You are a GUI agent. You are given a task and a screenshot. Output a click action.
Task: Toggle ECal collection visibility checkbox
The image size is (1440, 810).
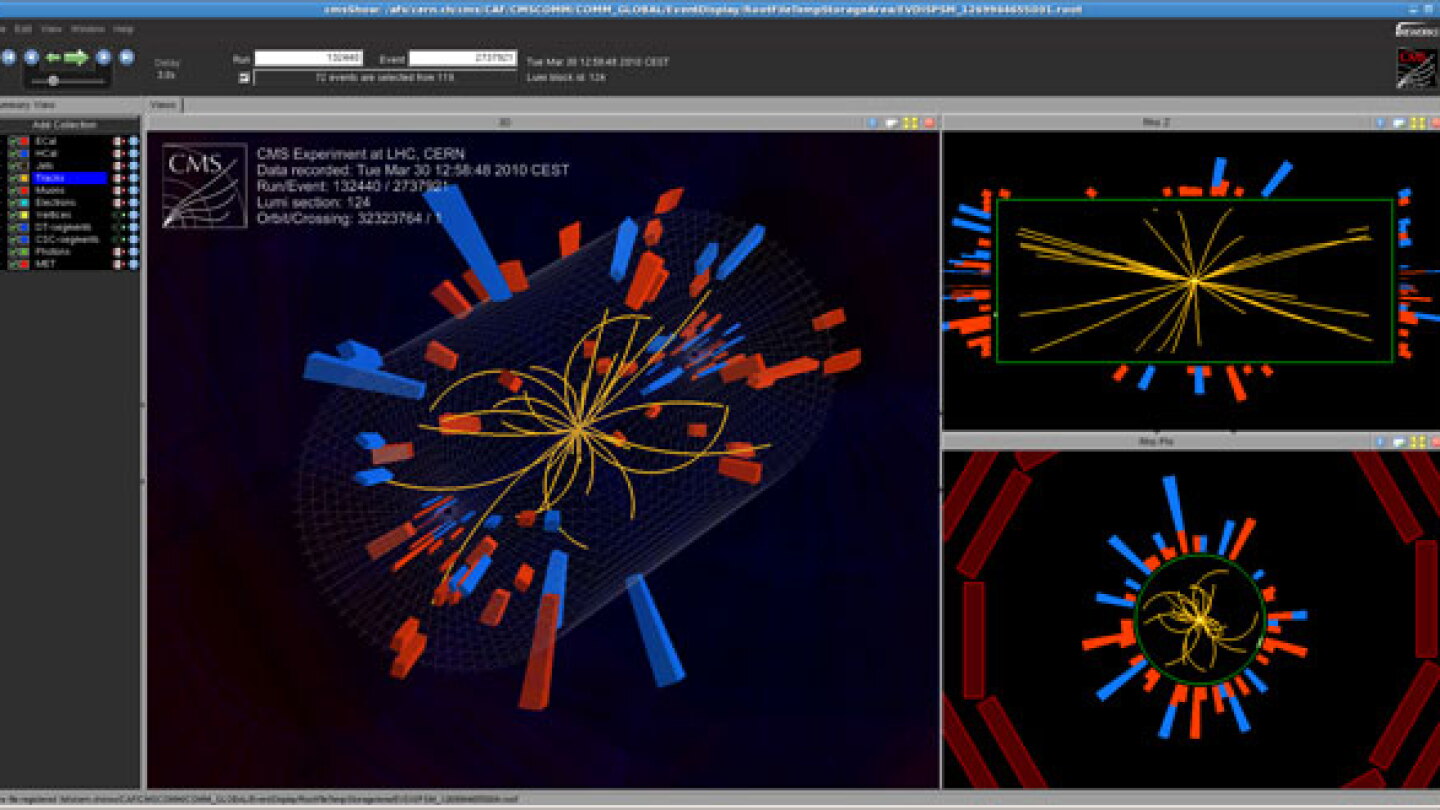[x=12, y=141]
